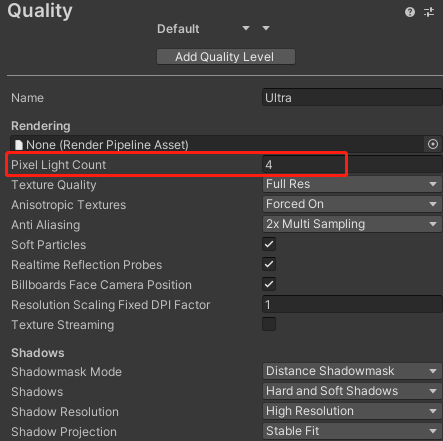
Task: Open the Shadows type dropdown
Action: [352, 391]
